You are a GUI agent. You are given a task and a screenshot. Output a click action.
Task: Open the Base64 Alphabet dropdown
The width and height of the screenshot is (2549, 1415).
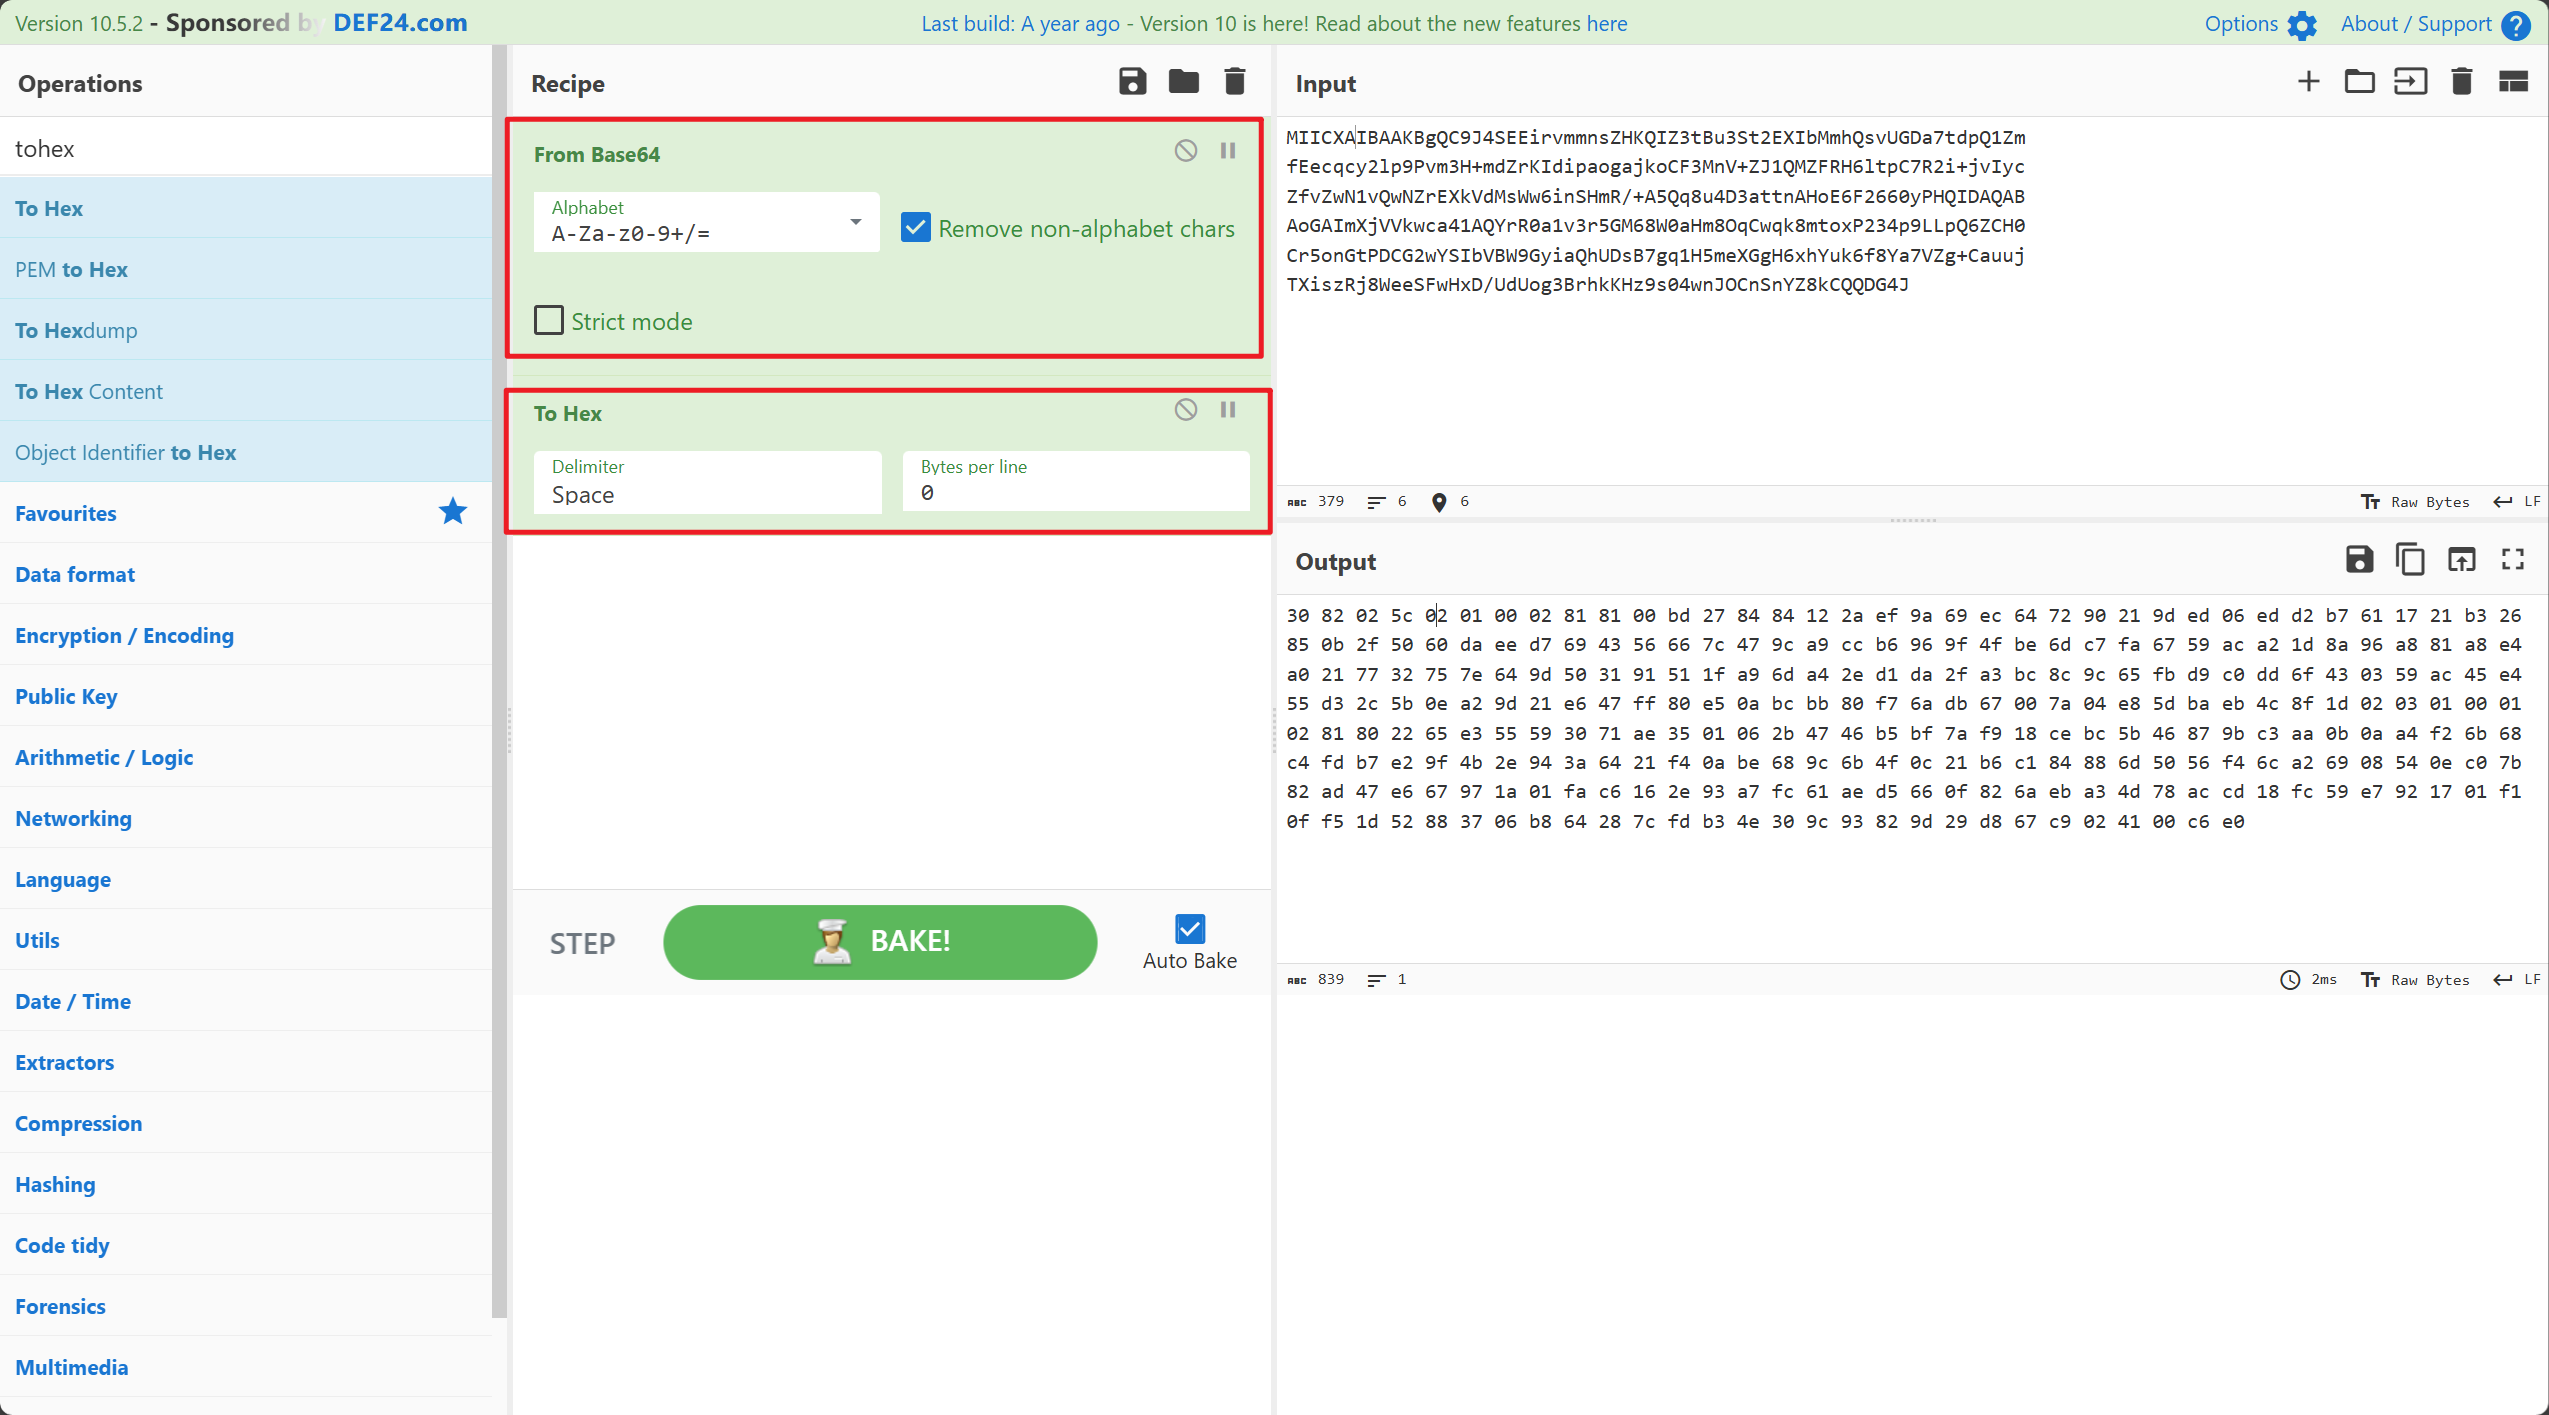706,222
